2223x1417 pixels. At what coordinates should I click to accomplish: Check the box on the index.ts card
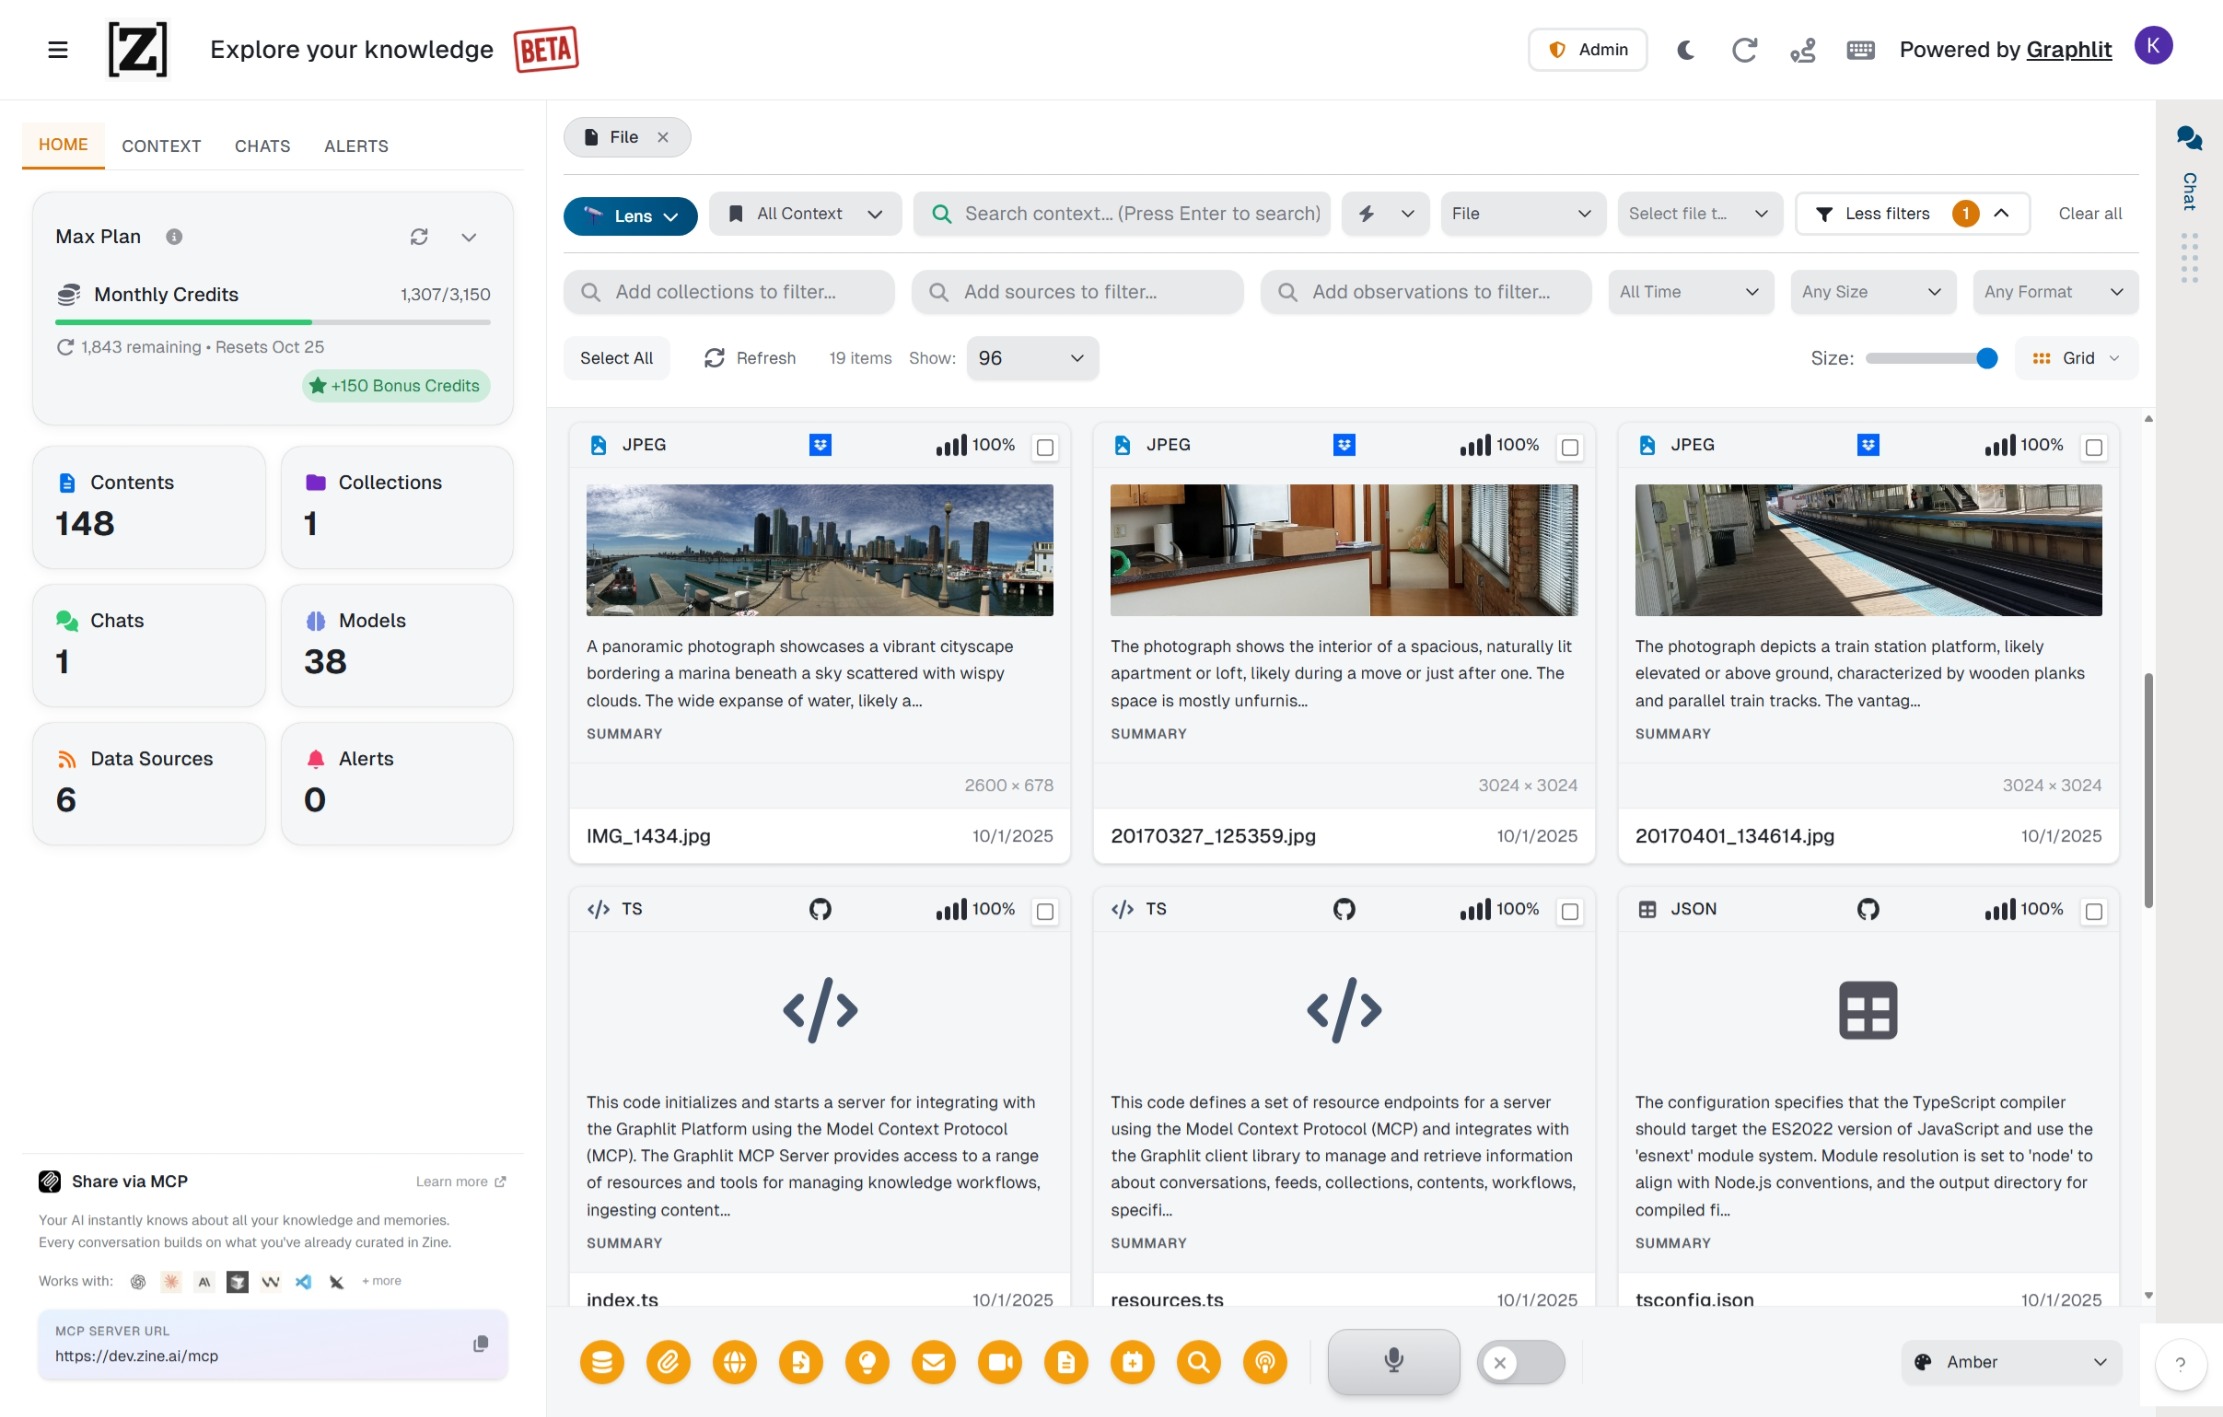point(1046,911)
